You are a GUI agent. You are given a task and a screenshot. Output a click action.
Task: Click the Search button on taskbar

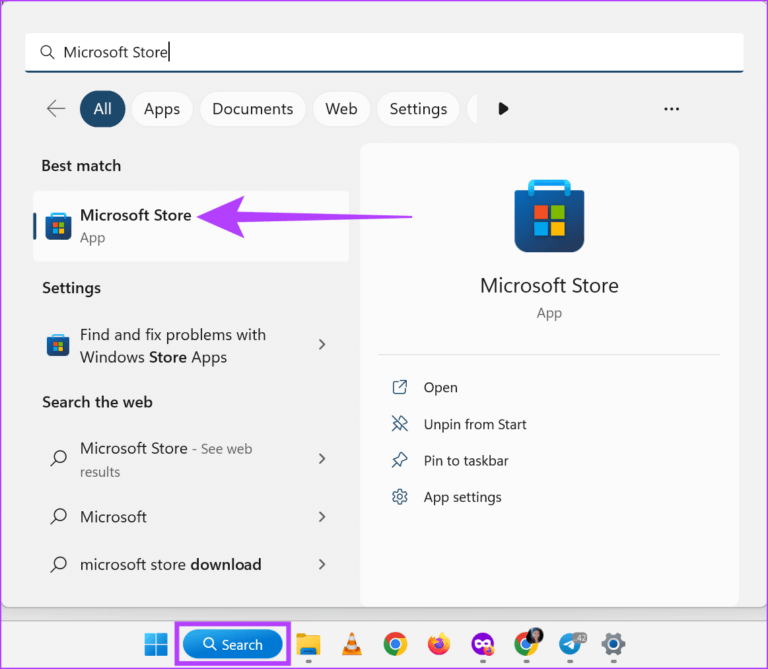coord(233,644)
